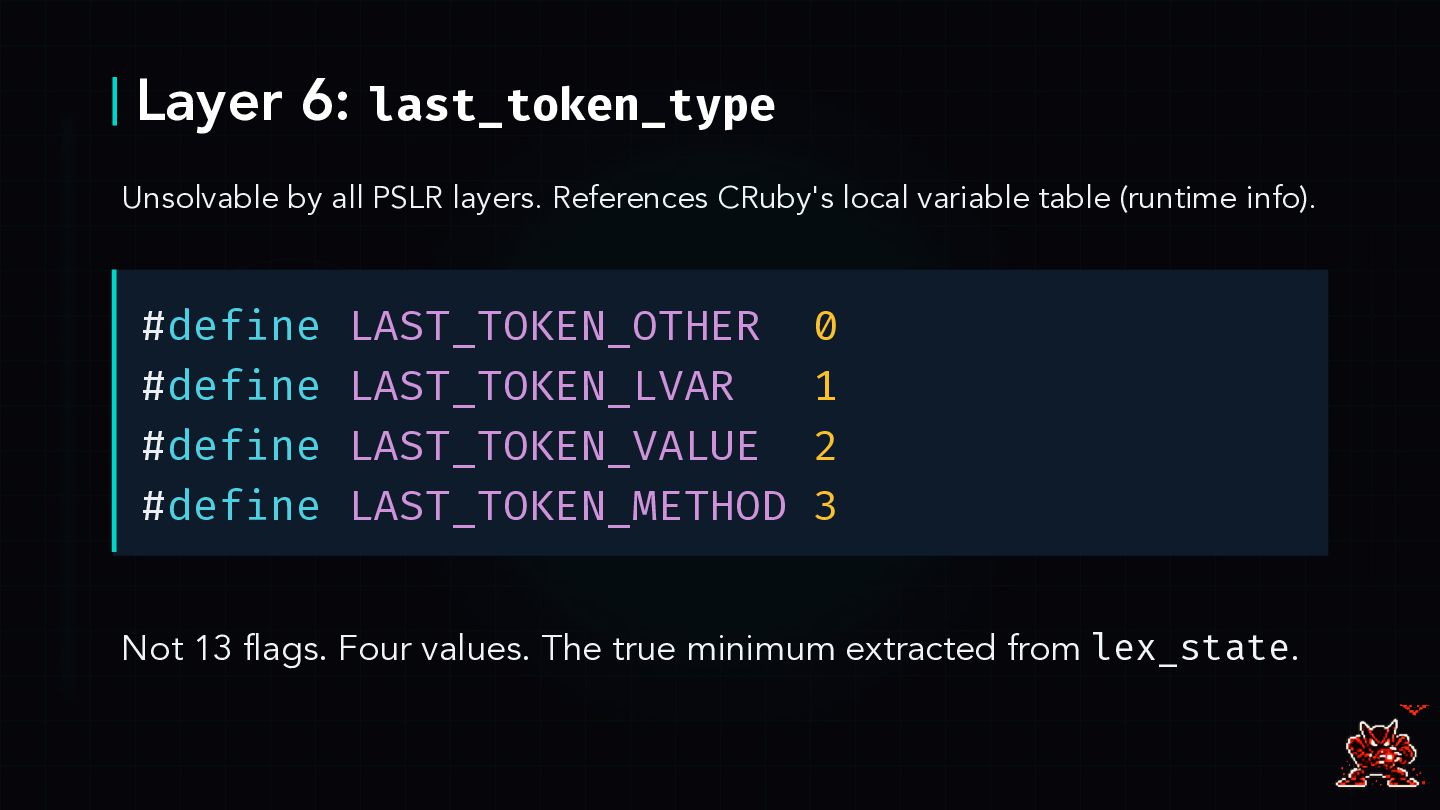This screenshot has width=1440, height=810.
Task: Click the yellow value 1 in the code
Action: pyautogui.click(x=825, y=387)
